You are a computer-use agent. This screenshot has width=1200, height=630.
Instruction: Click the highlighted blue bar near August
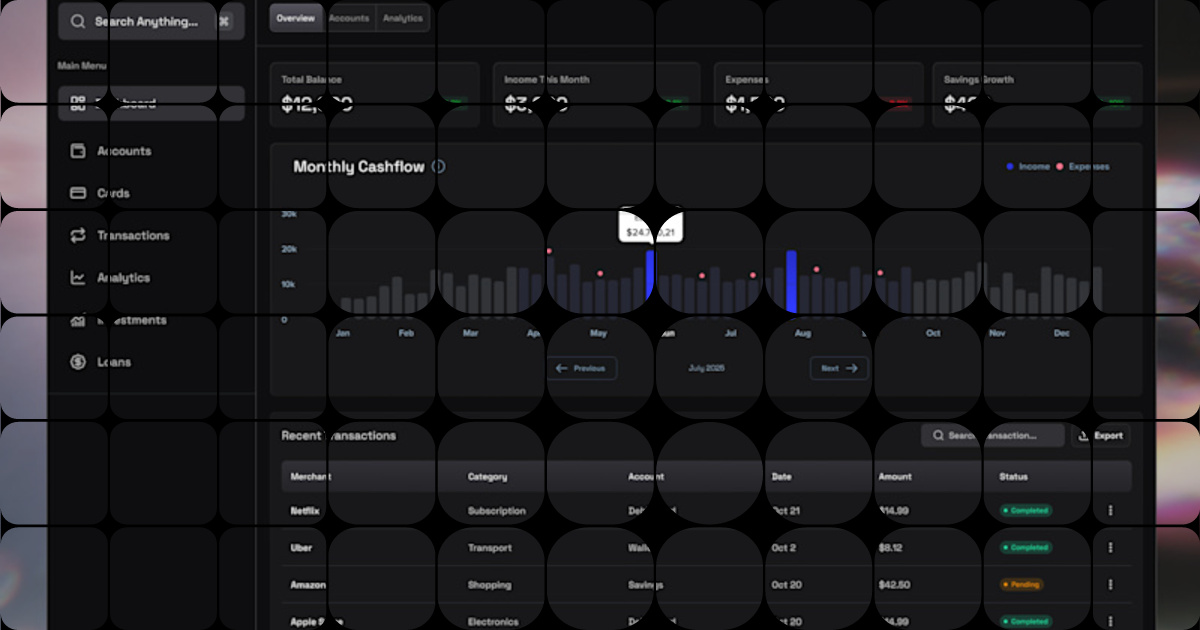coord(791,282)
